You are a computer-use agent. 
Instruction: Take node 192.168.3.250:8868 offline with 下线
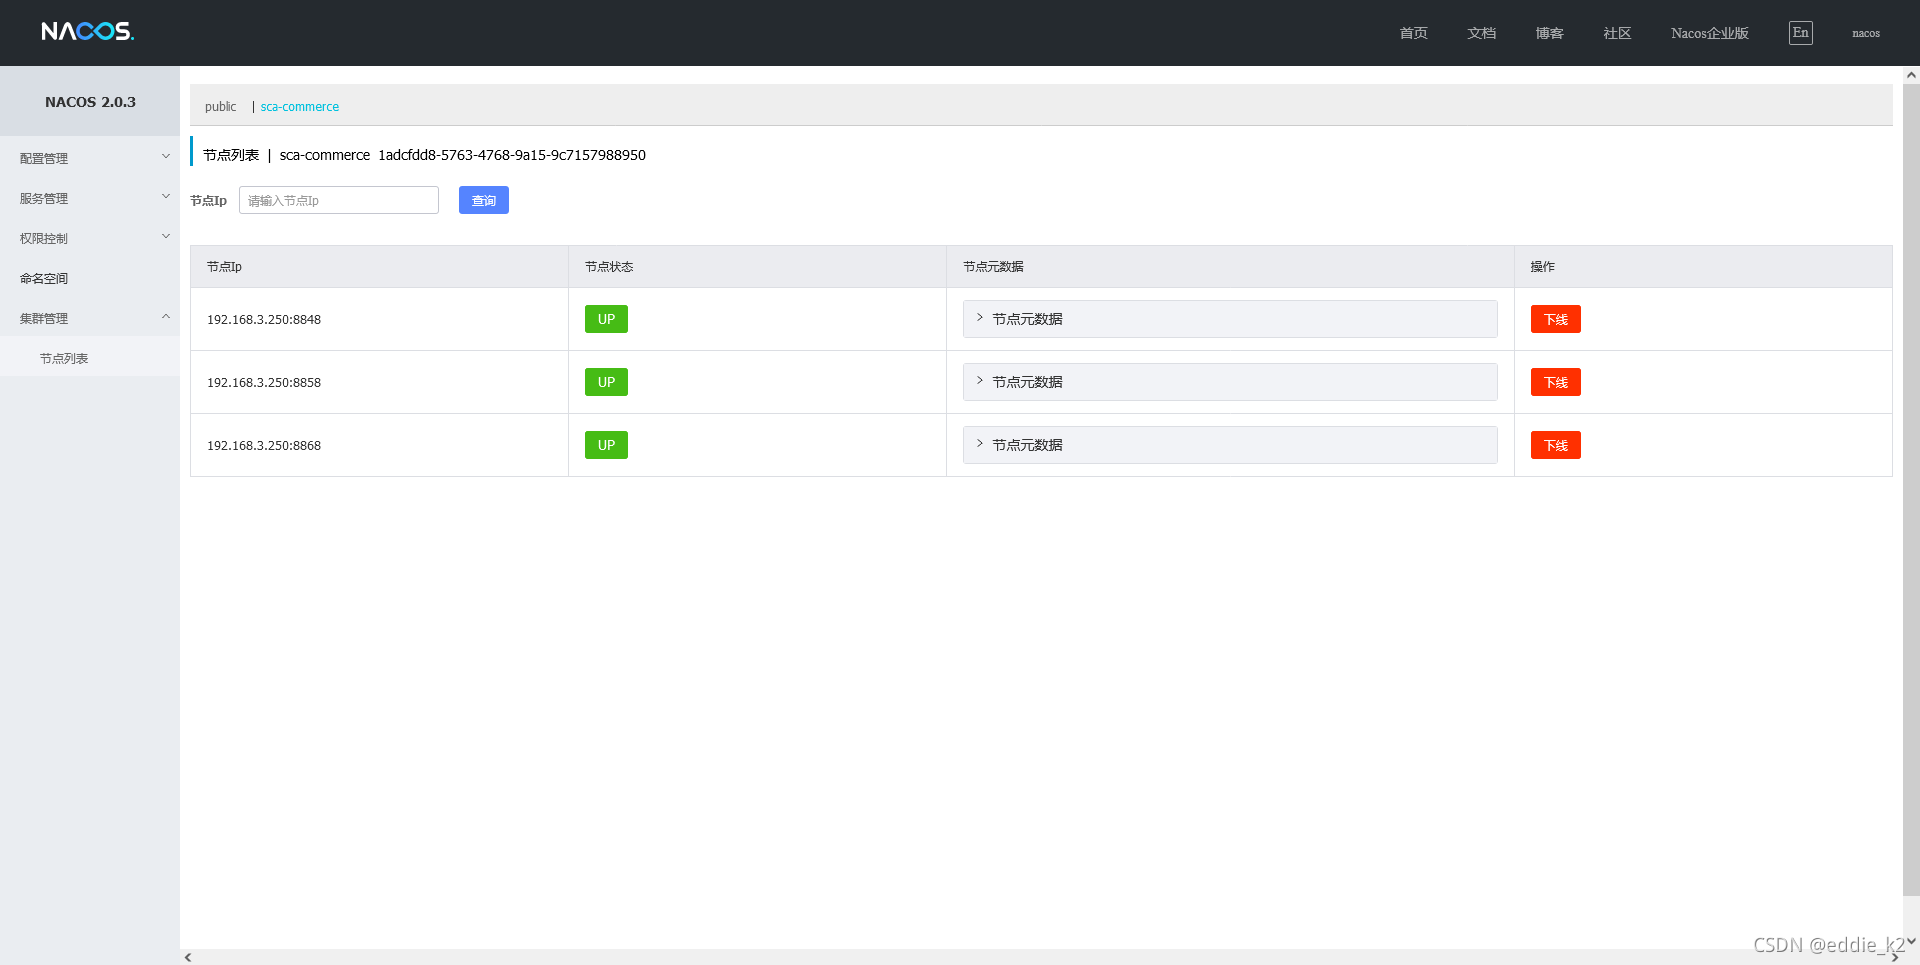[x=1555, y=445]
